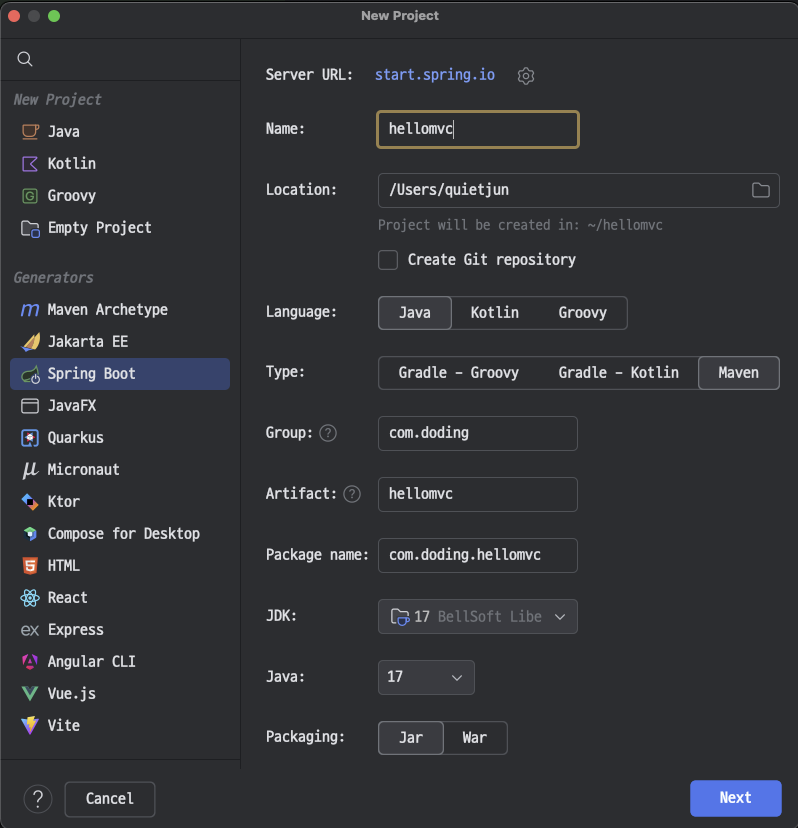This screenshot has width=798, height=828.
Task: Select Jakarta EE generator
Action: pyautogui.click(x=120, y=342)
